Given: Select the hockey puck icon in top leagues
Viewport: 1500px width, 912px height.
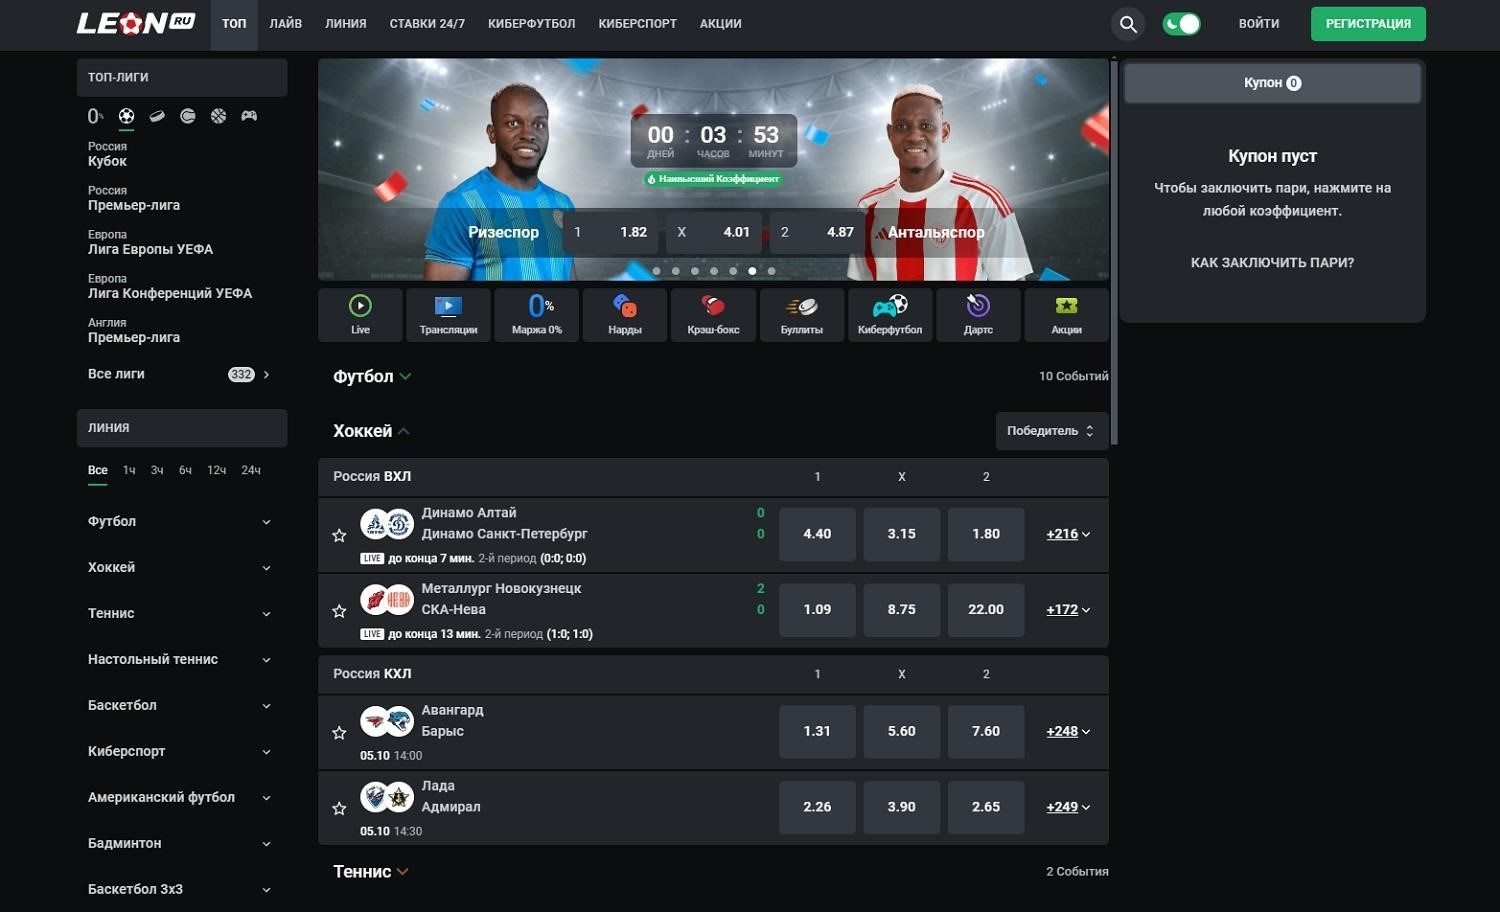Looking at the screenshot, I should pyautogui.click(x=157, y=116).
